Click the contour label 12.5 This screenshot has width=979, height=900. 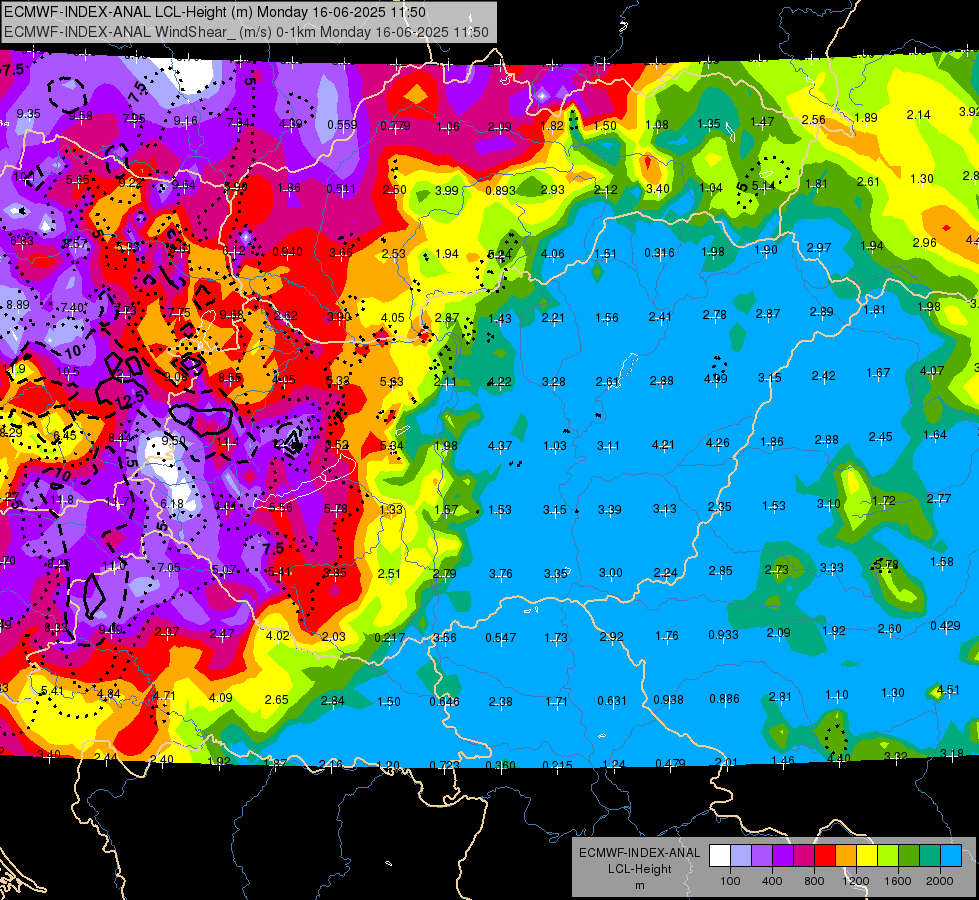click(129, 400)
